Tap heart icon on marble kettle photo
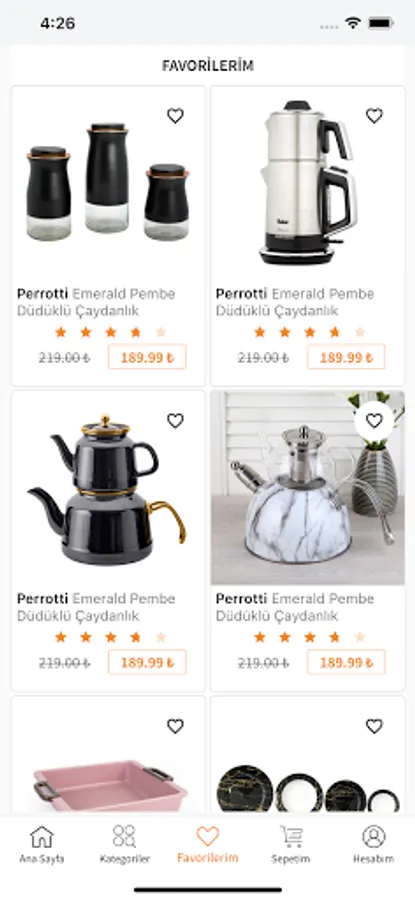This screenshot has height=900, width=415. pos(374,421)
